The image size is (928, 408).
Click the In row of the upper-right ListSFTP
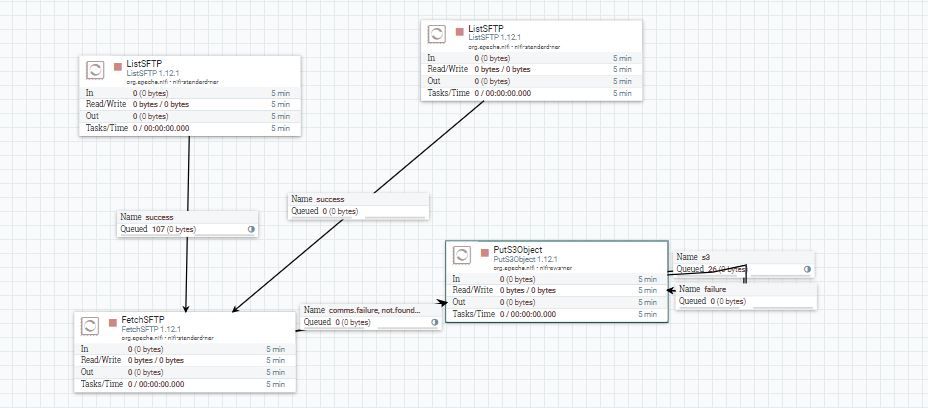531,58
